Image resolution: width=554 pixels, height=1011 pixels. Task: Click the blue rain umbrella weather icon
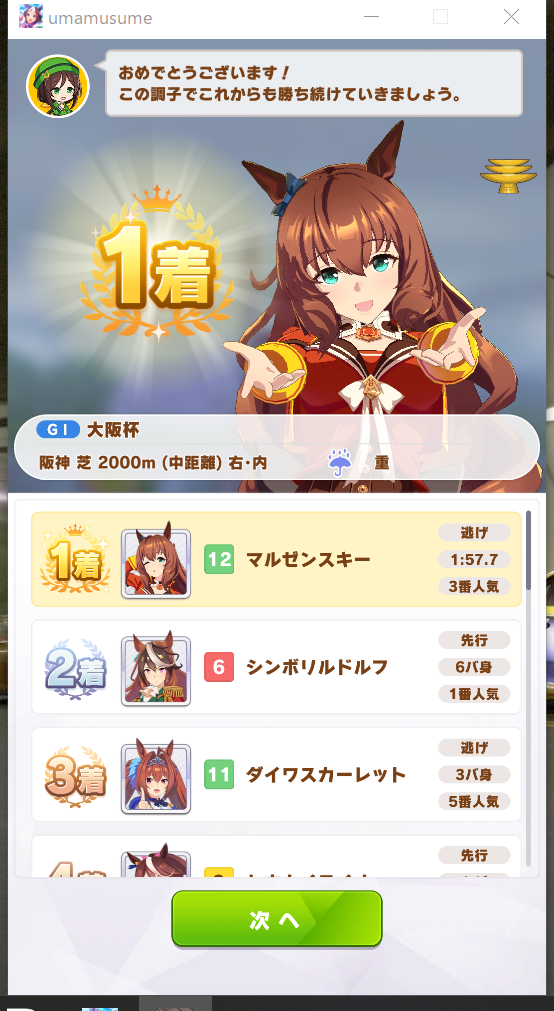pyautogui.click(x=339, y=462)
